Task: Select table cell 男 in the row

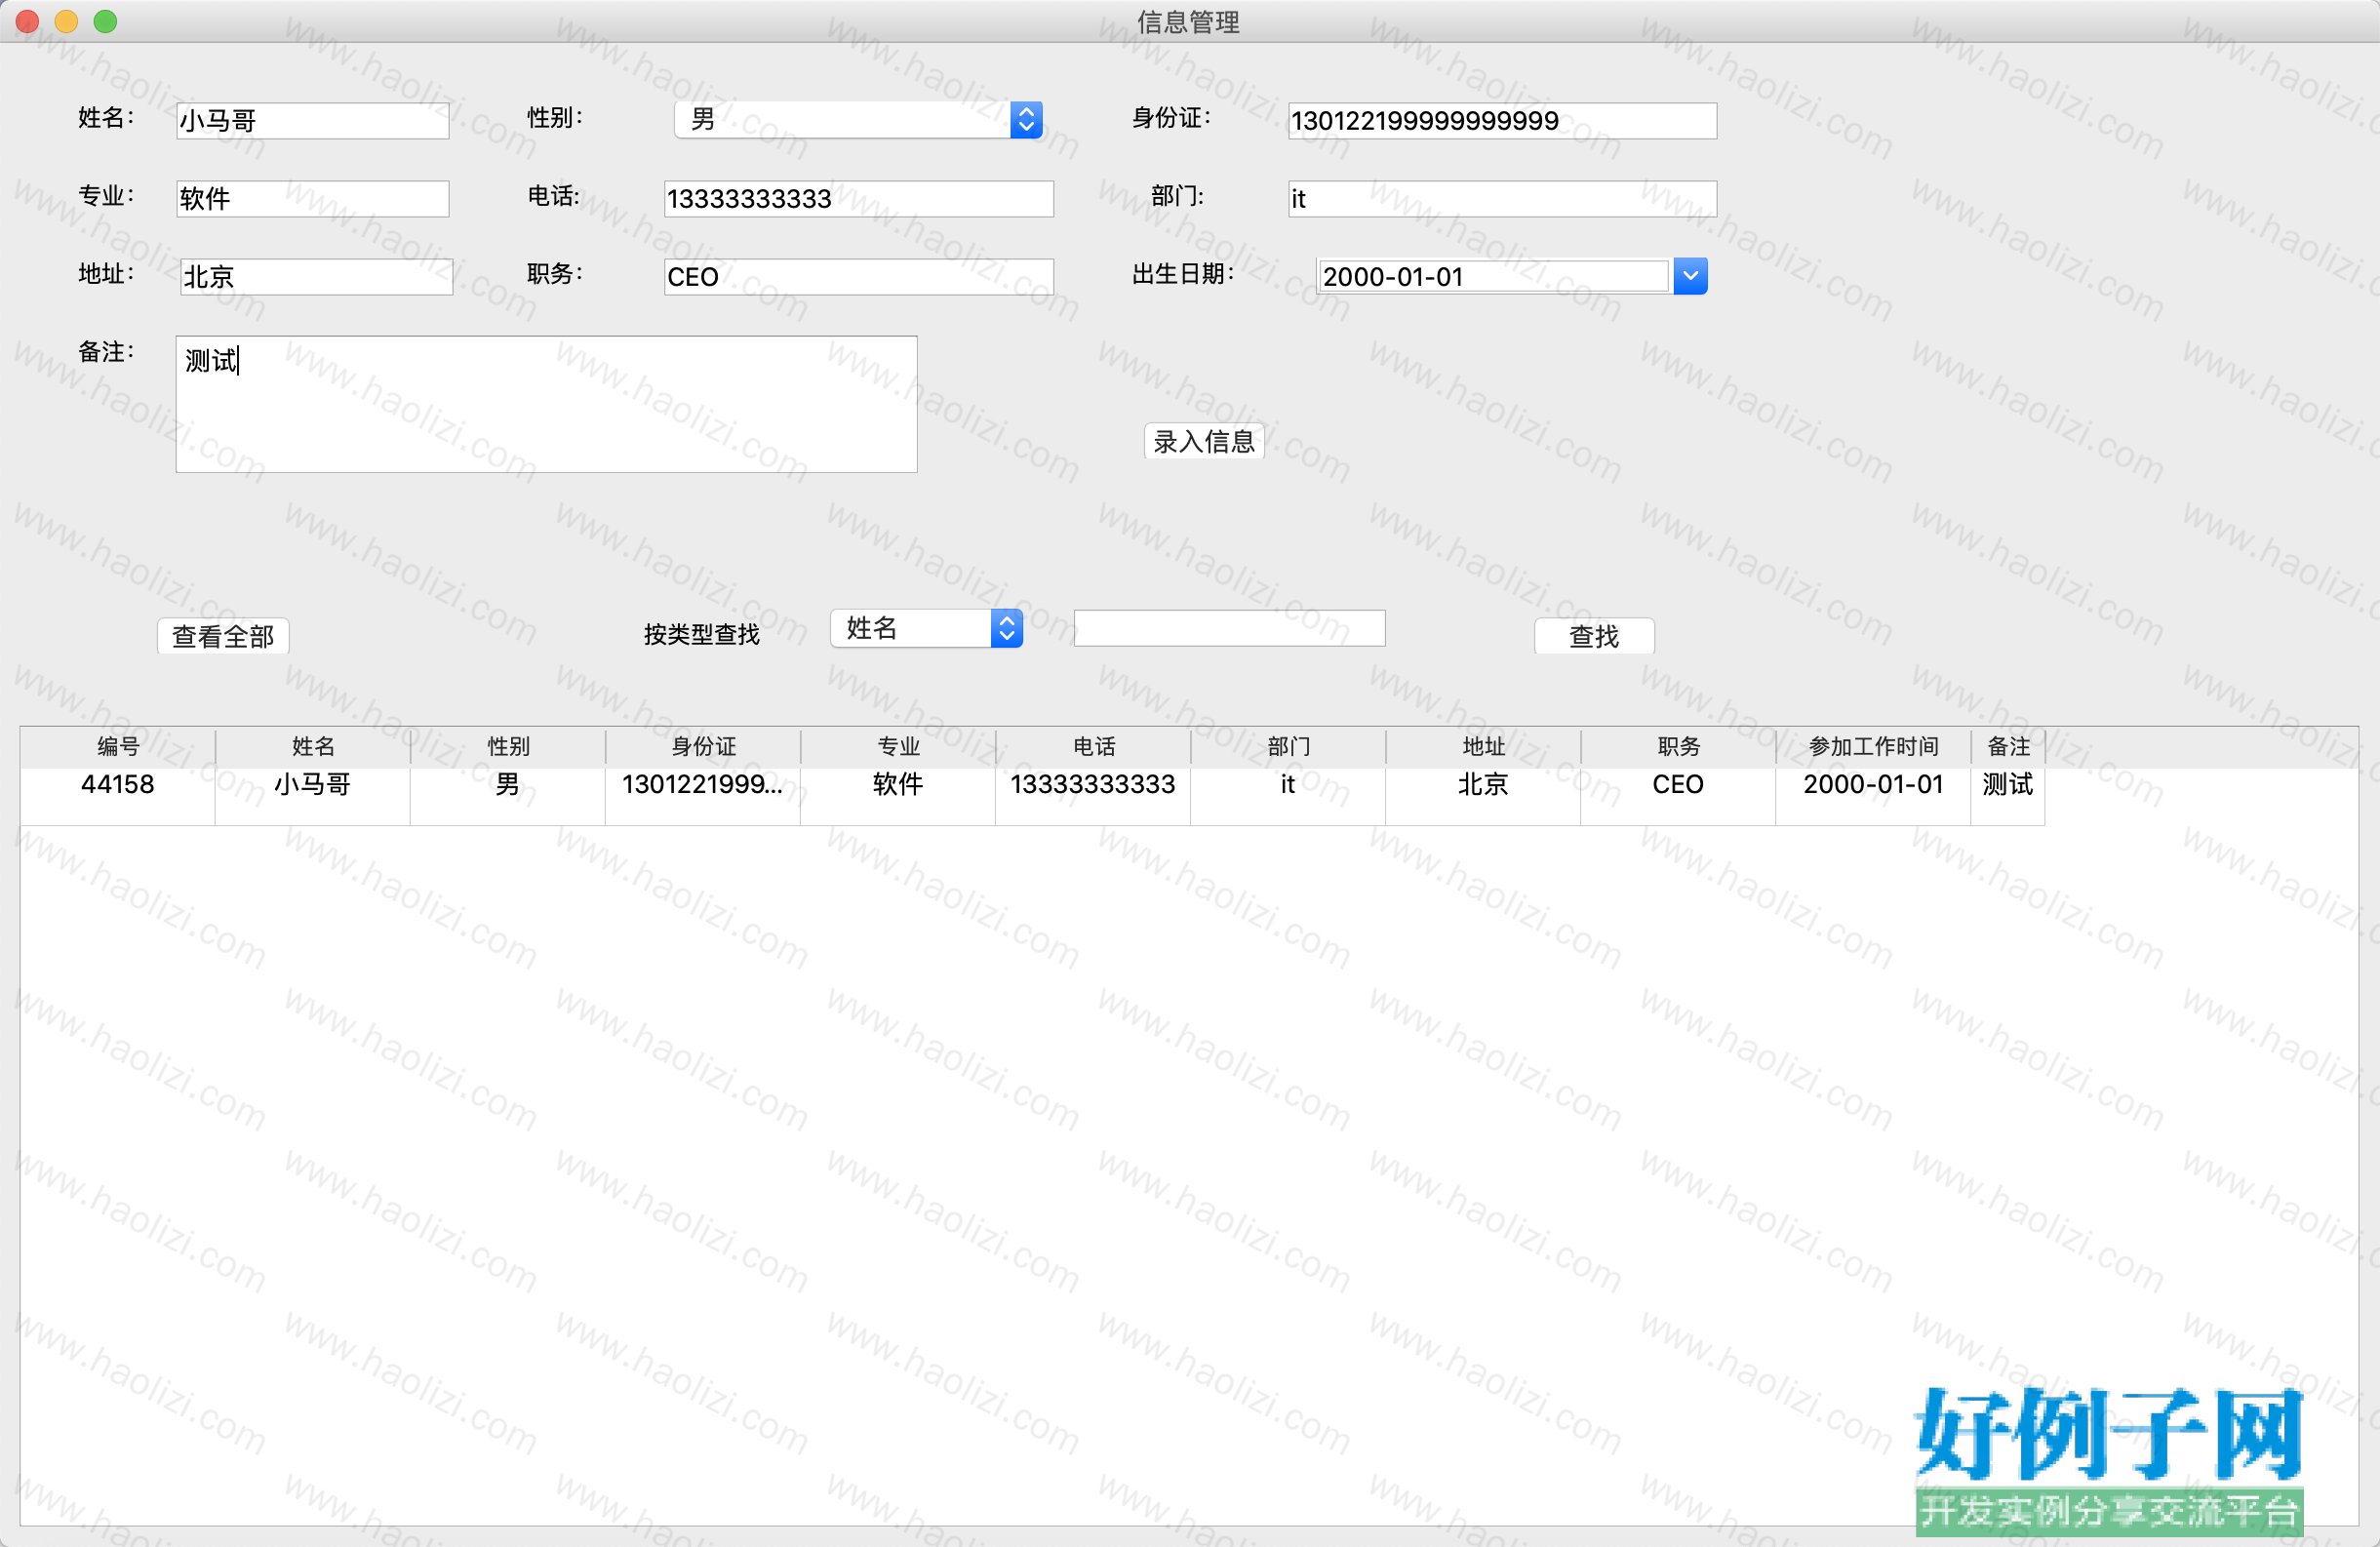Action: (508, 796)
